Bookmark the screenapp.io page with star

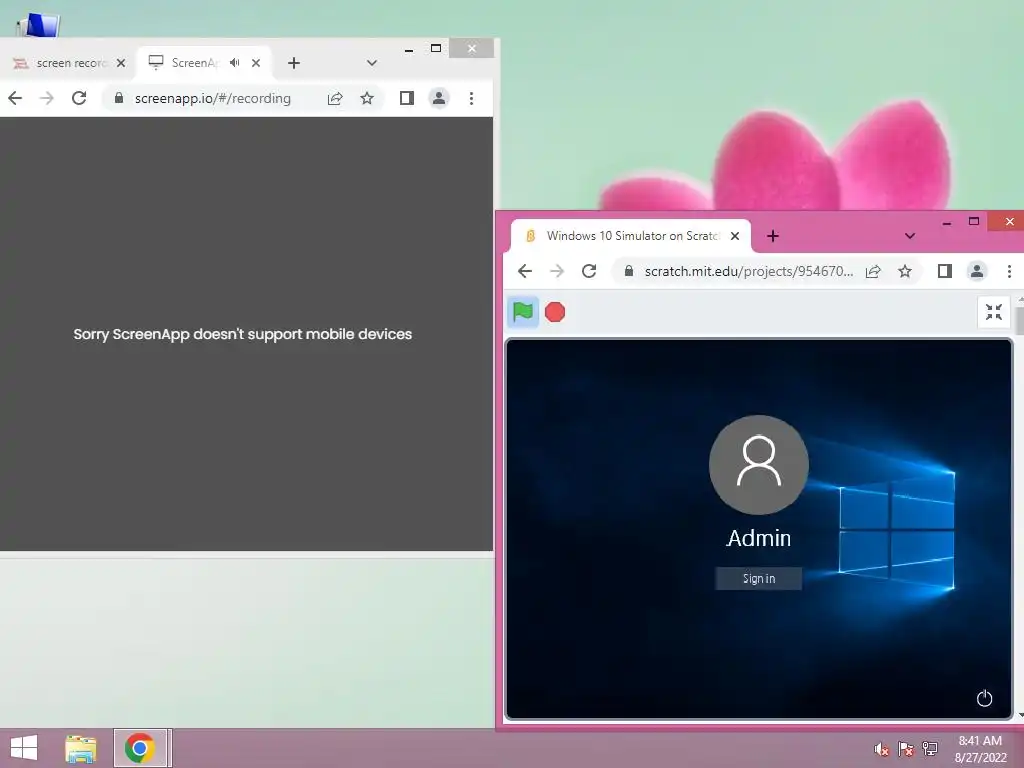[367, 98]
